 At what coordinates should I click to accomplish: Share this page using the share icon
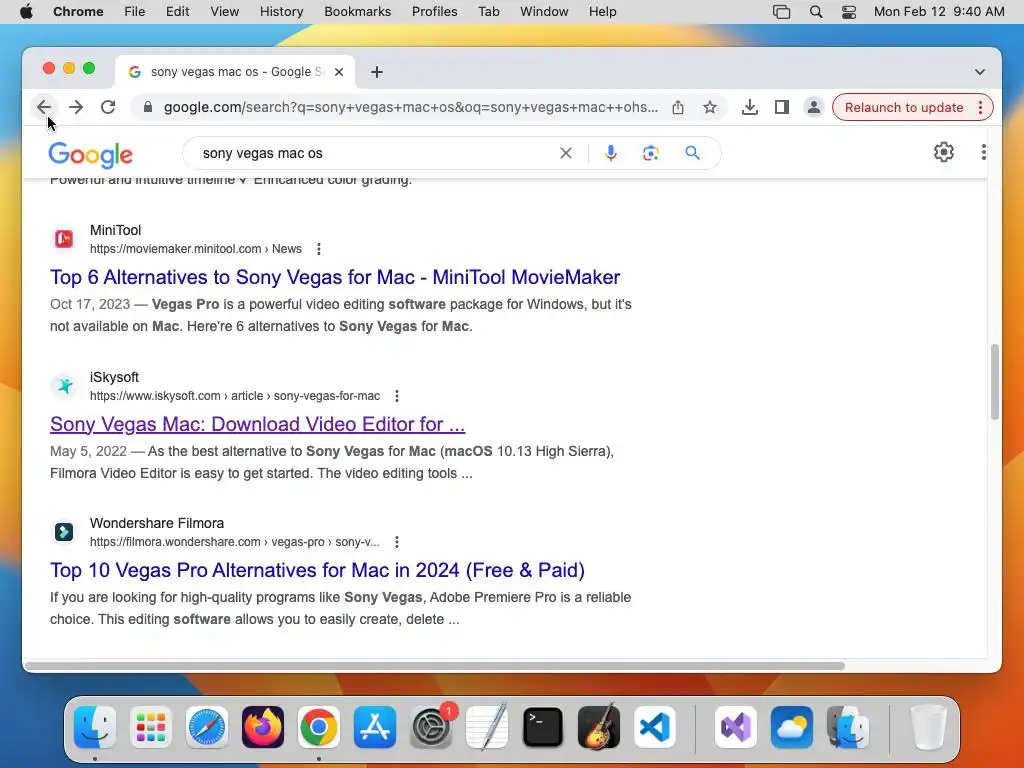pos(678,107)
